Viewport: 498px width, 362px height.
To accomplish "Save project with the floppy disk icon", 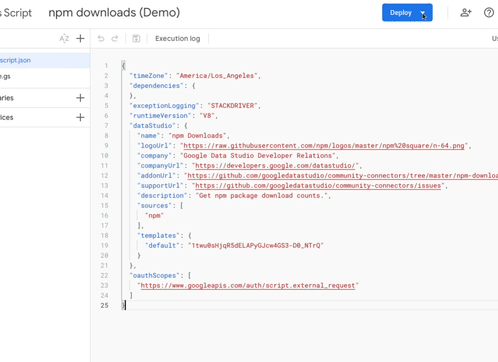I will tap(136, 39).
